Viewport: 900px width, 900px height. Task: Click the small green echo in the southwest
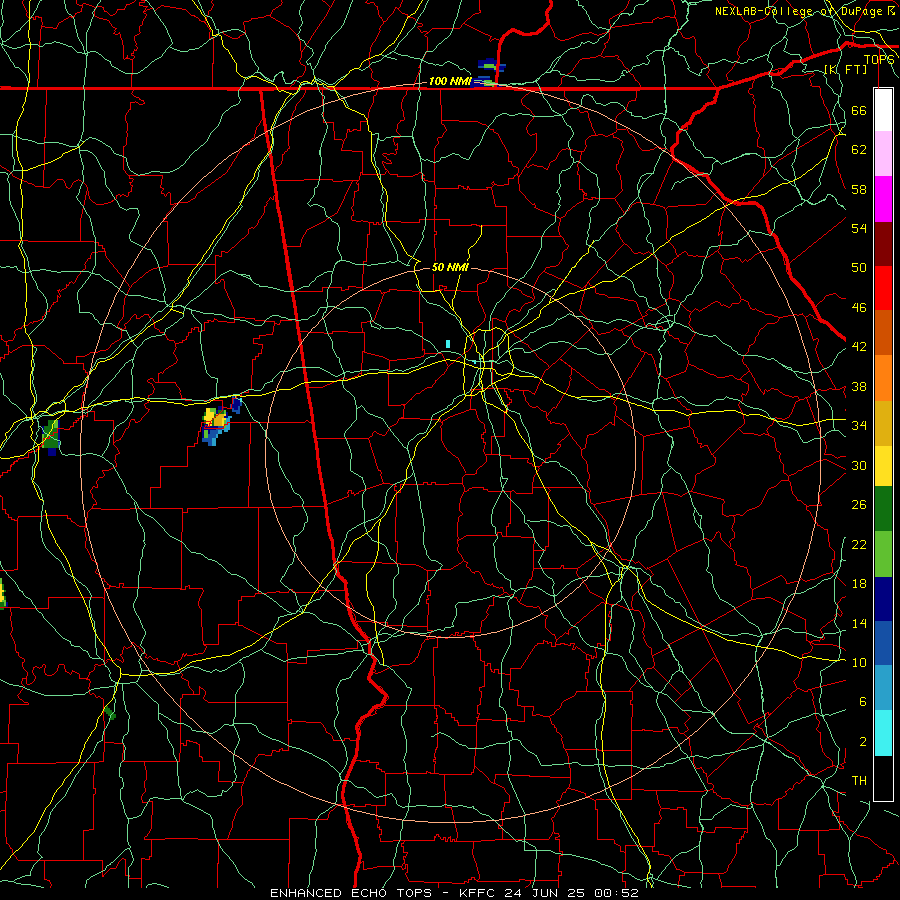point(110,714)
